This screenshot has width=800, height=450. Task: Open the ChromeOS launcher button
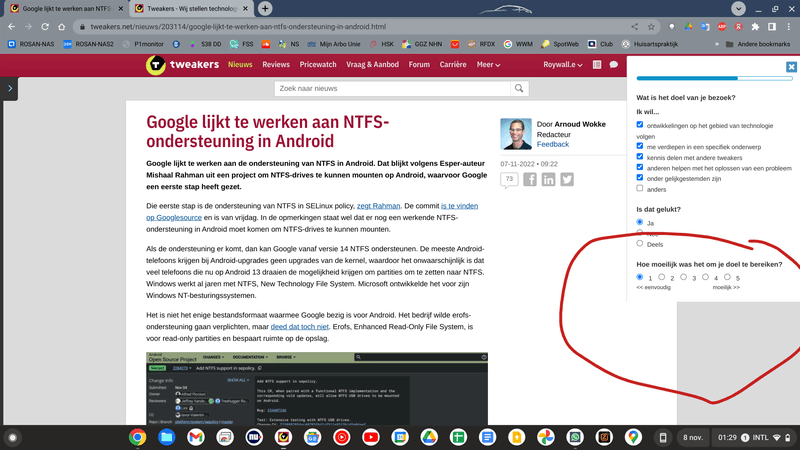tap(13, 438)
